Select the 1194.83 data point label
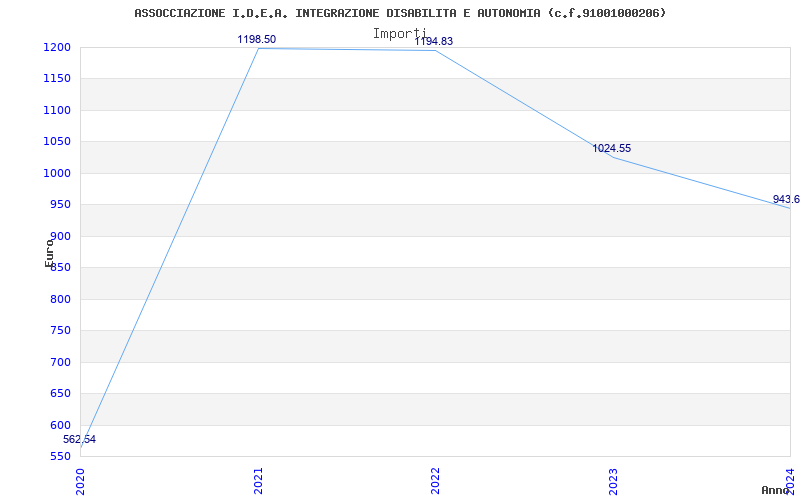Image resolution: width=800 pixels, height=500 pixels. (434, 41)
